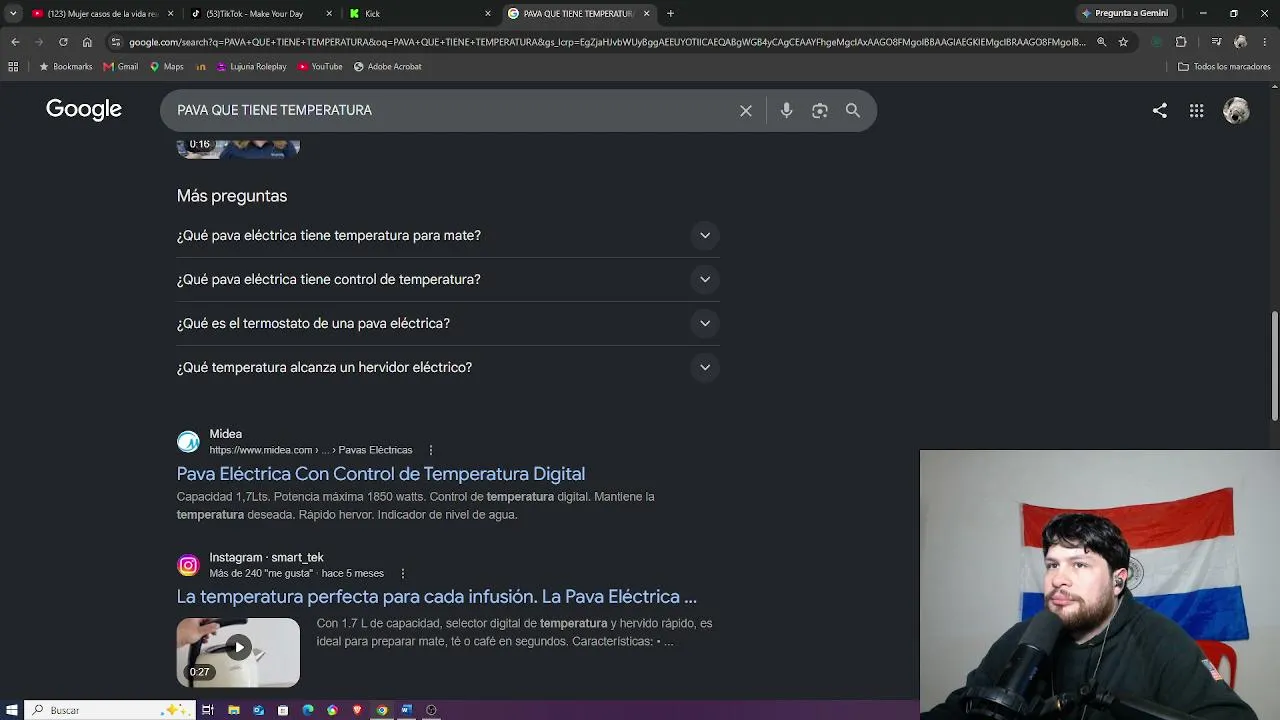Screen dimensions: 1280x720
Task: Click the browser address bar URL
Action: pos(607,42)
